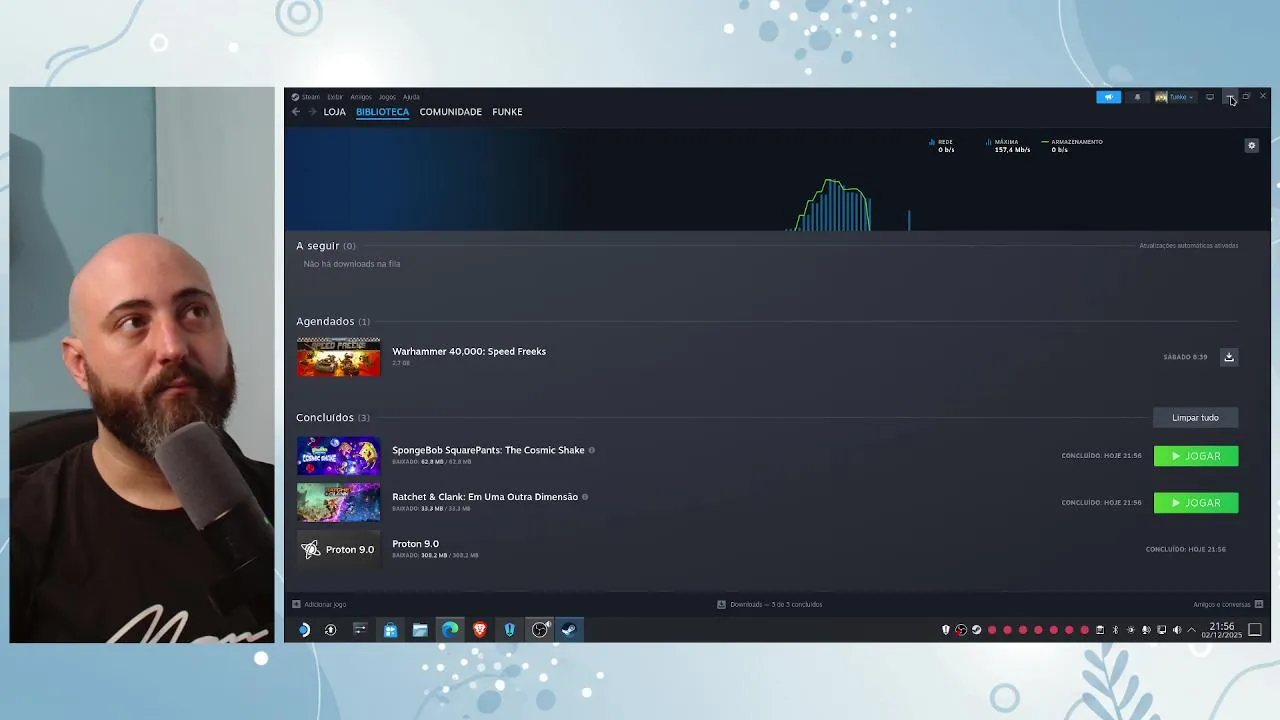
Task: Expand hidden system tray icons arrow
Action: click(x=1192, y=630)
